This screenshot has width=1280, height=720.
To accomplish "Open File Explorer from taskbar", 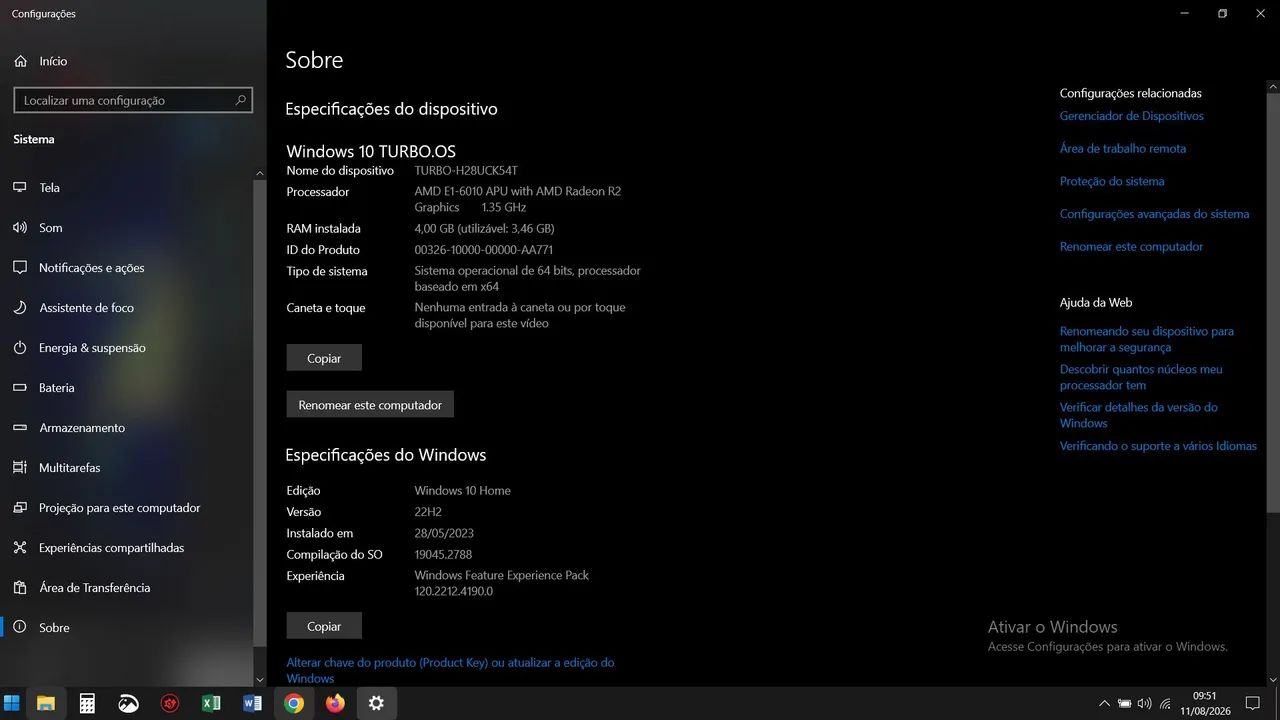I will tap(46, 703).
